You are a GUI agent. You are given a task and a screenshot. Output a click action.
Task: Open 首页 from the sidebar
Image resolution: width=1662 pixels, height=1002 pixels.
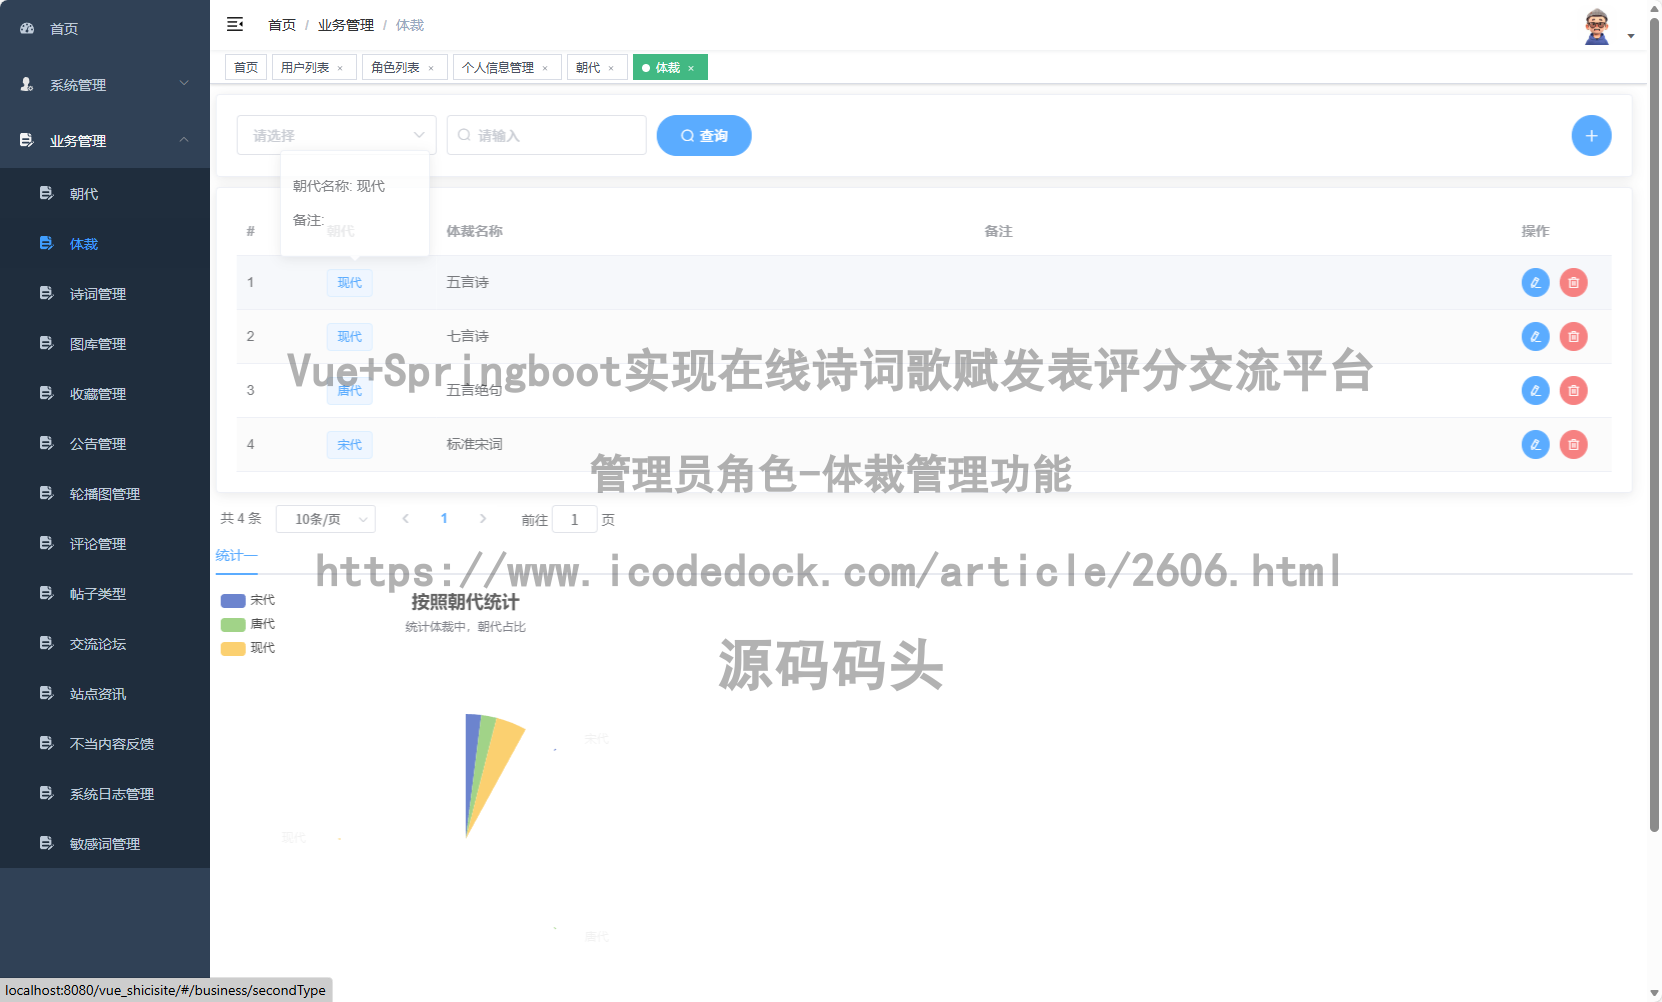point(63,28)
